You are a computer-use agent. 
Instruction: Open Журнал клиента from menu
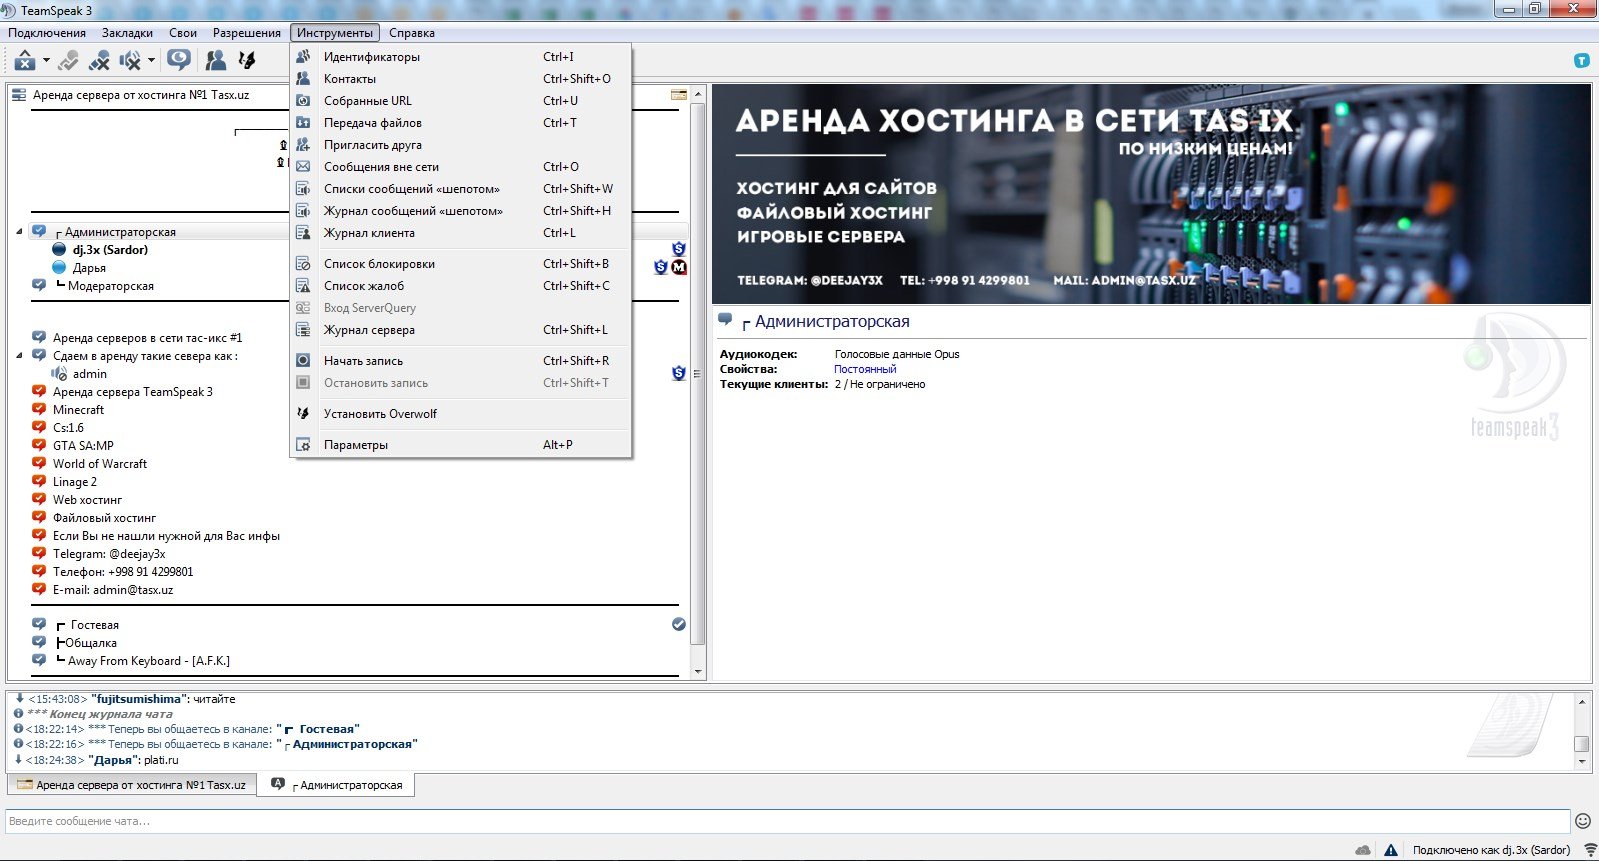point(461,233)
